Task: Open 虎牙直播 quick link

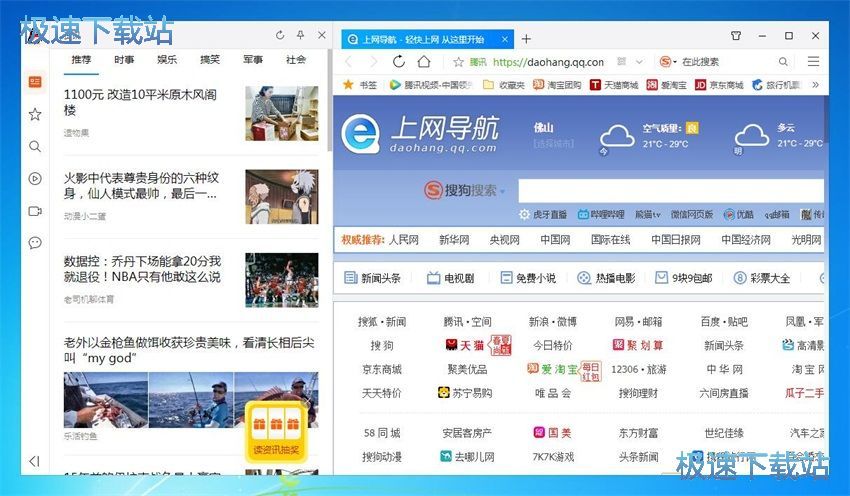Action: [543, 215]
